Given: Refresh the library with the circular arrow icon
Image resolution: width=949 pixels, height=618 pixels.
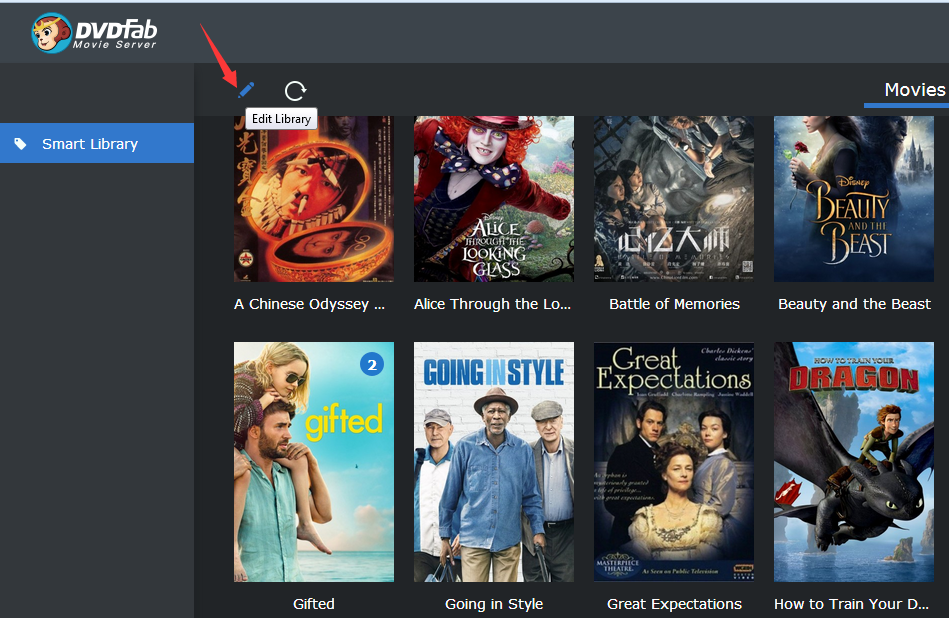Looking at the screenshot, I should [x=295, y=91].
